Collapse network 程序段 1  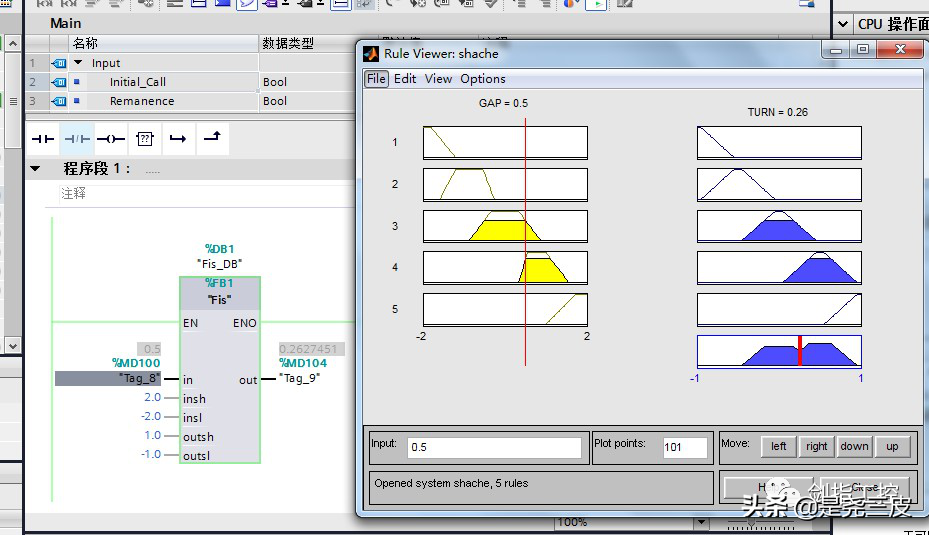pyautogui.click(x=36, y=168)
